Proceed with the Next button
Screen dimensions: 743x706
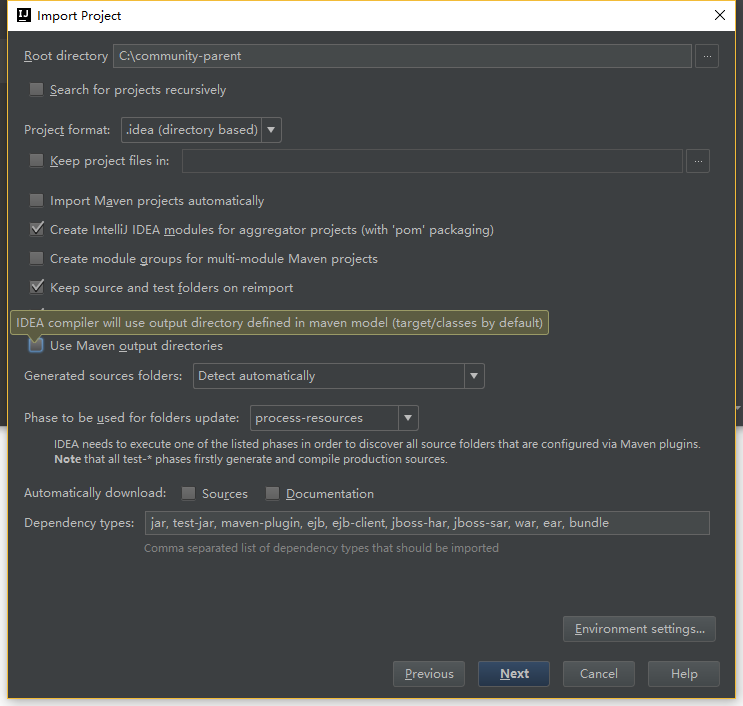[514, 674]
